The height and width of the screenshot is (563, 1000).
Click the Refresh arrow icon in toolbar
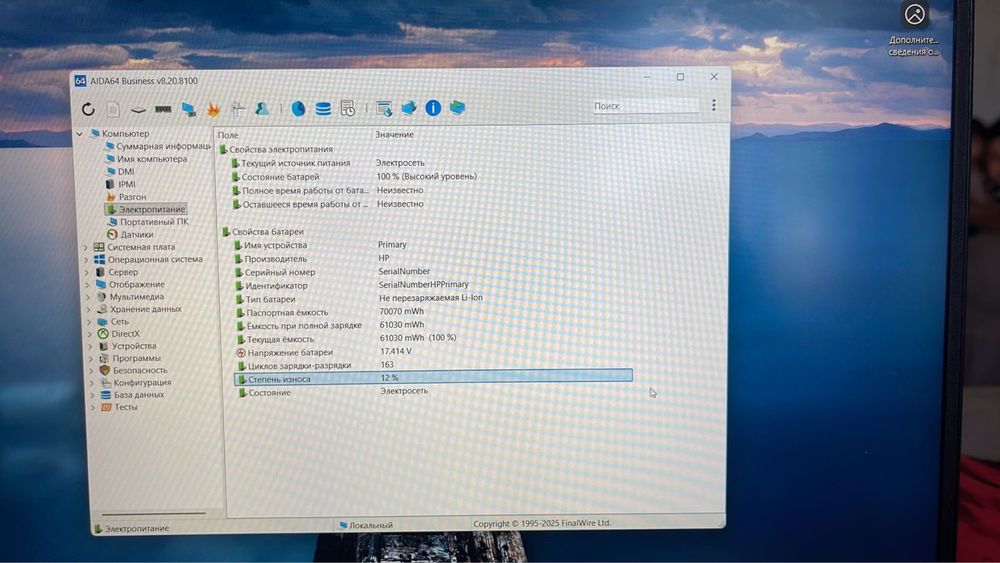88,109
